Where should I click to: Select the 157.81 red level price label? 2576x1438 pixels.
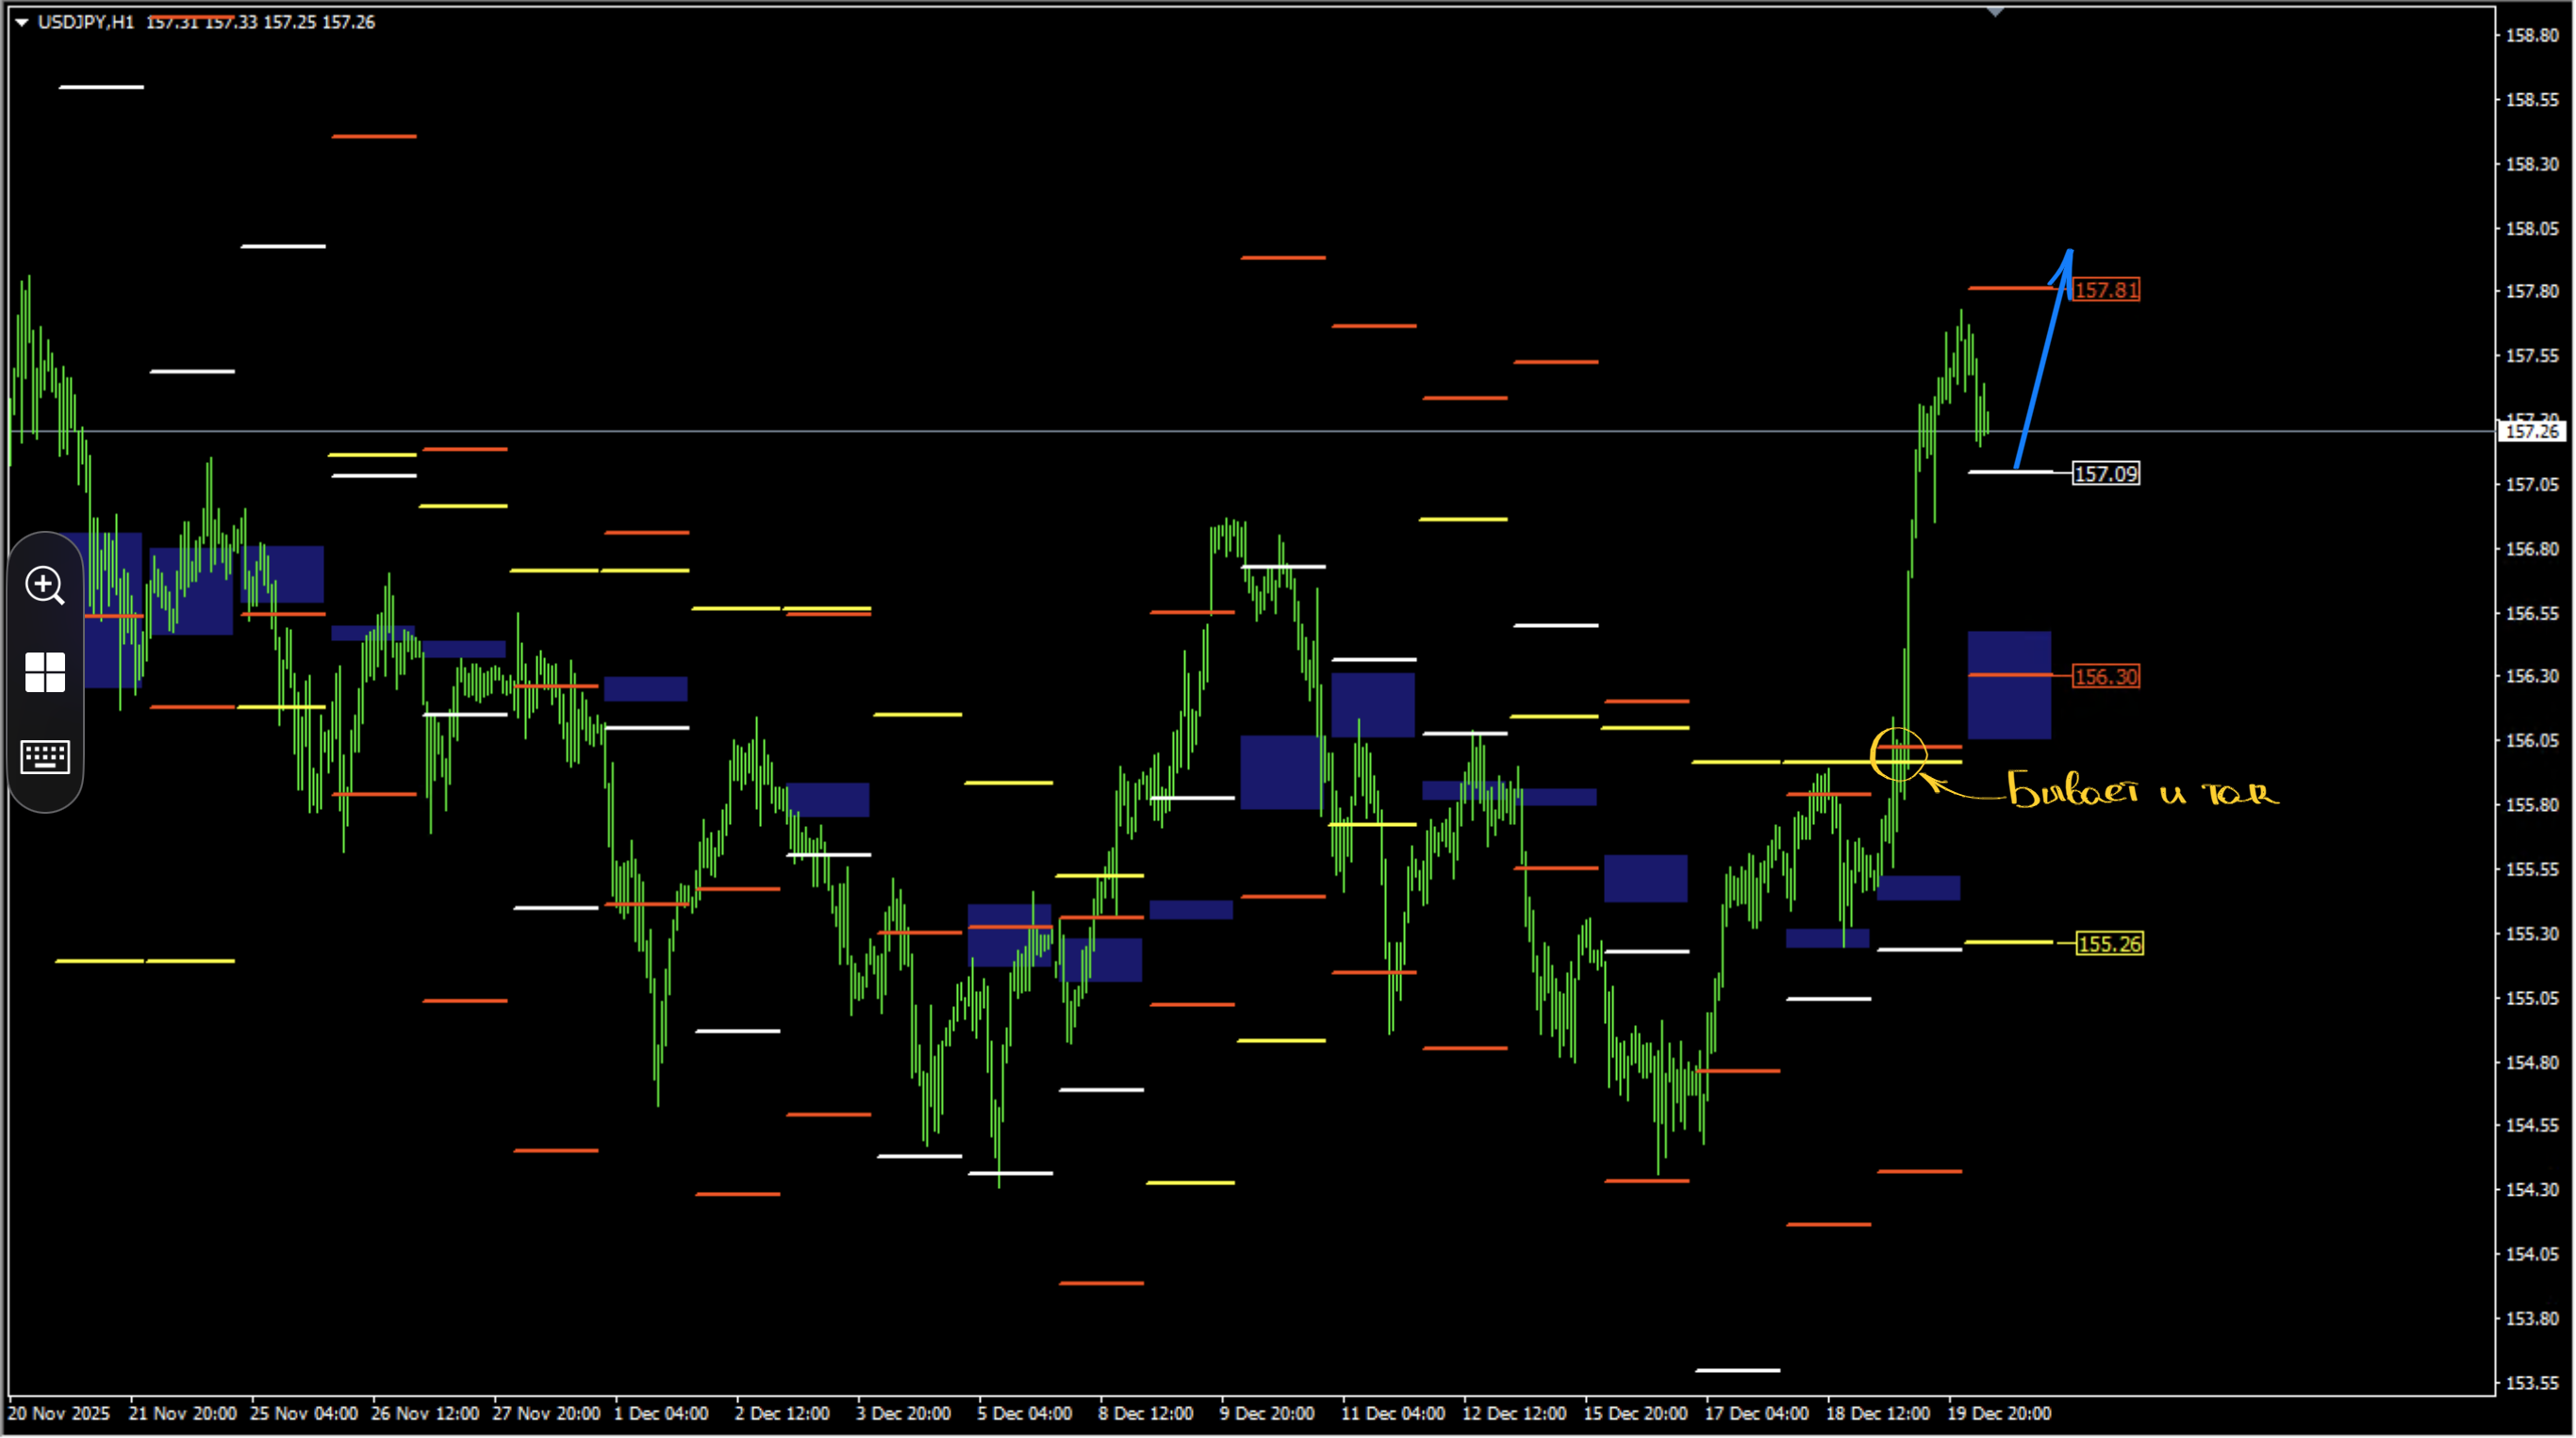pos(2106,290)
